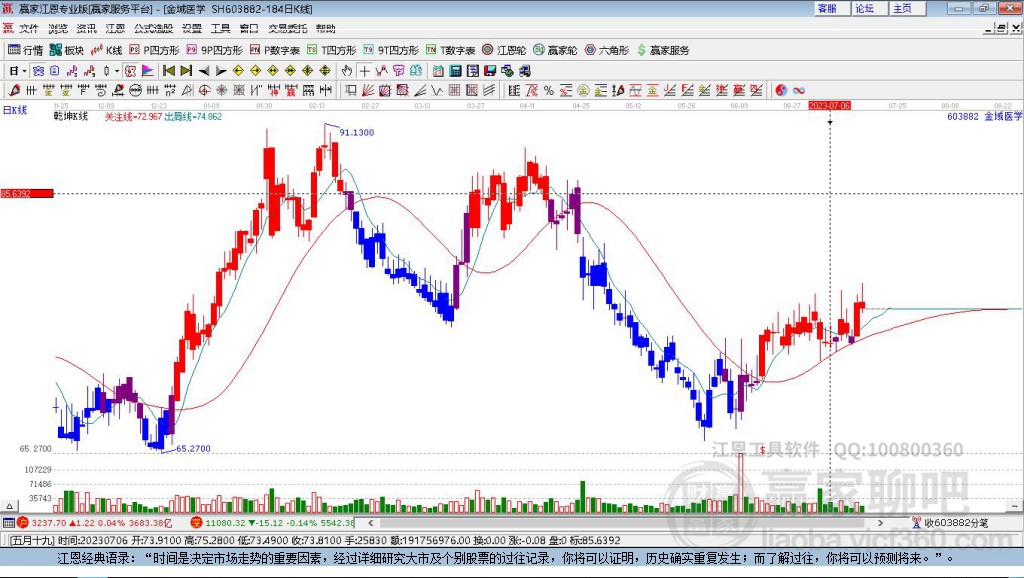Open the 工具 menu
This screenshot has width=1024, height=578.
point(221,28)
